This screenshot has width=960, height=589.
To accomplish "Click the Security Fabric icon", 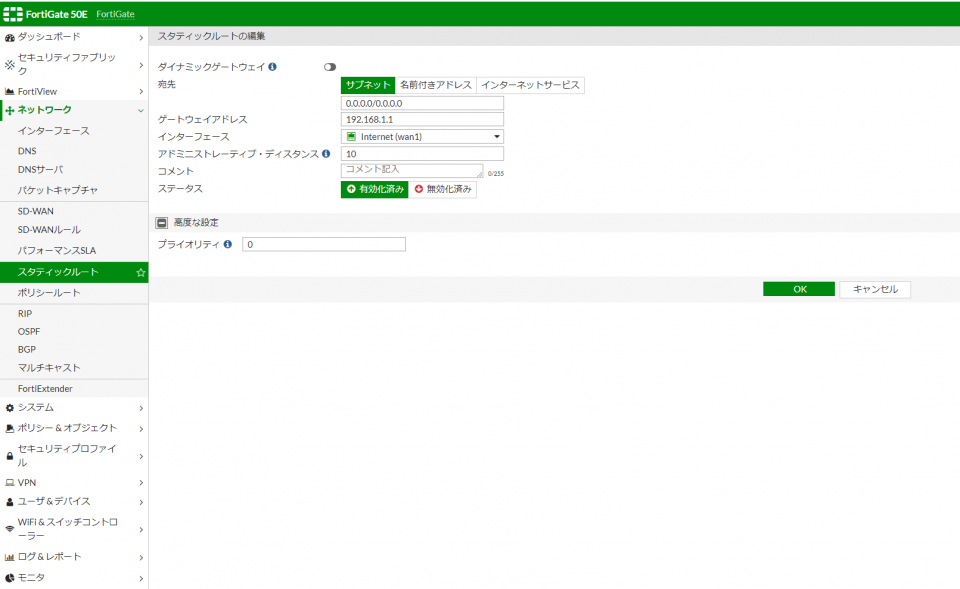I will tap(9, 64).
